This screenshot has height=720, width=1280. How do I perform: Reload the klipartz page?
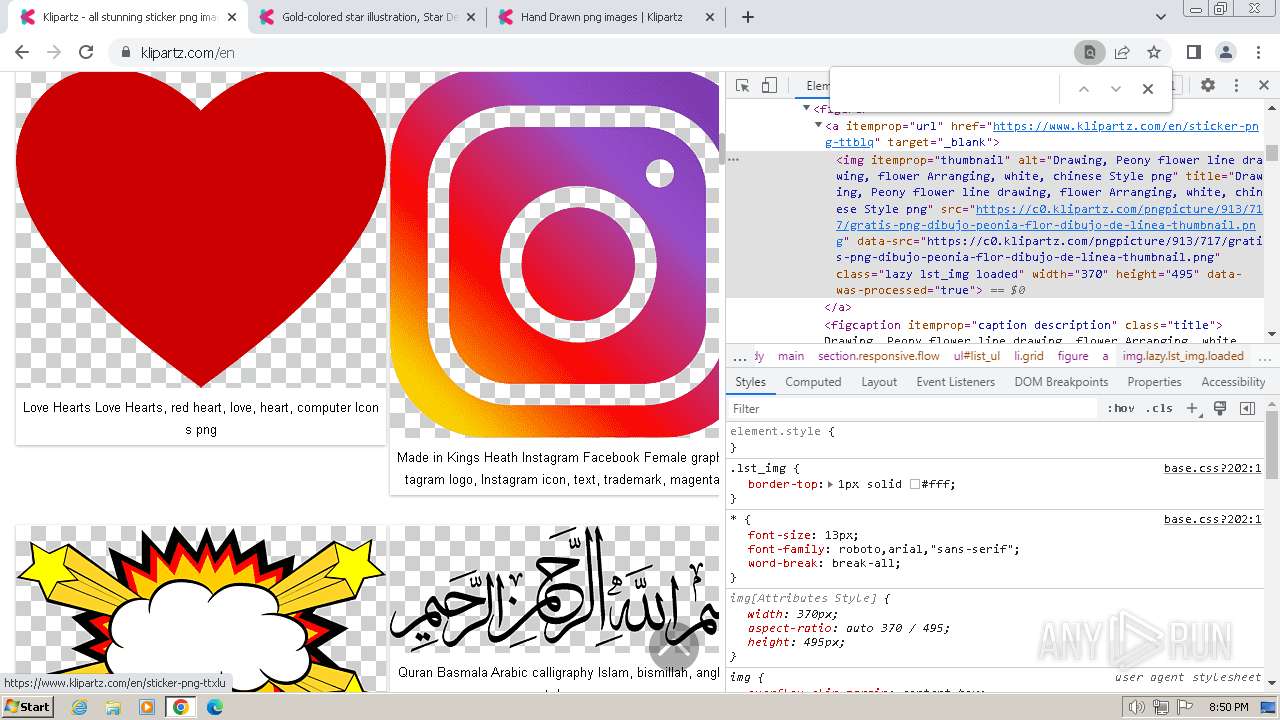(x=86, y=52)
